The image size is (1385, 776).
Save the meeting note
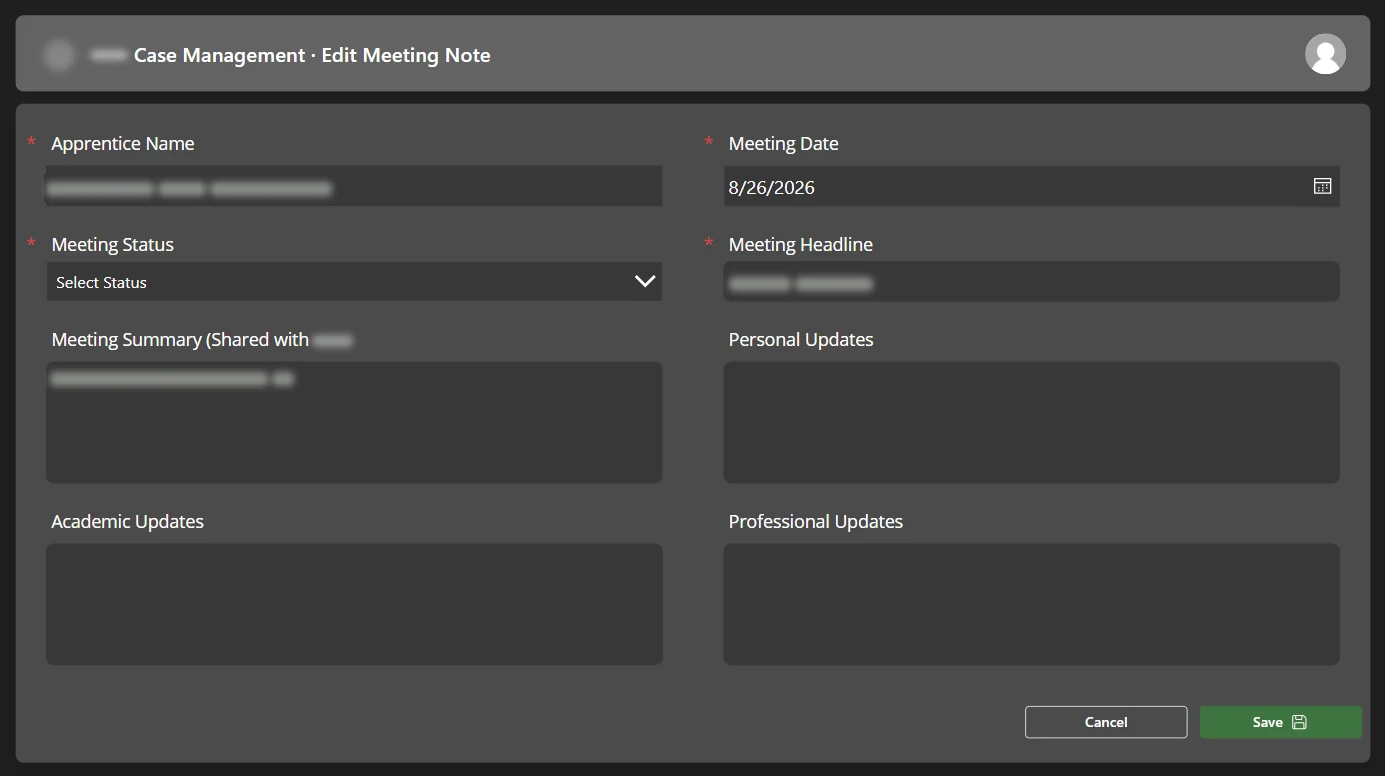[x=1280, y=722]
